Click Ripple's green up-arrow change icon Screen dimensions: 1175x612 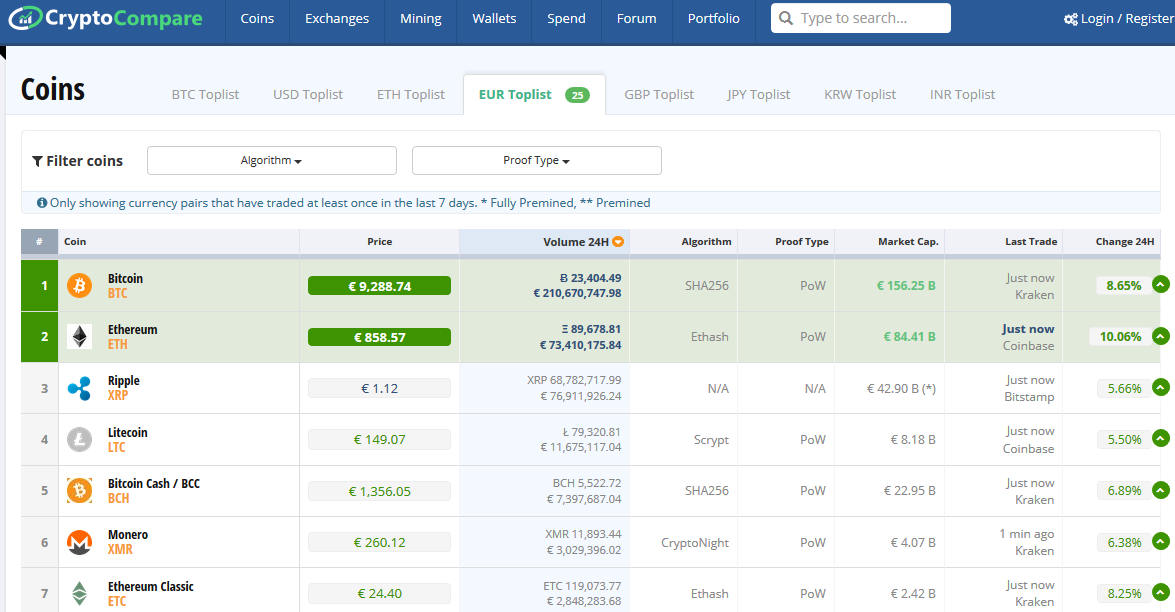[1161, 387]
